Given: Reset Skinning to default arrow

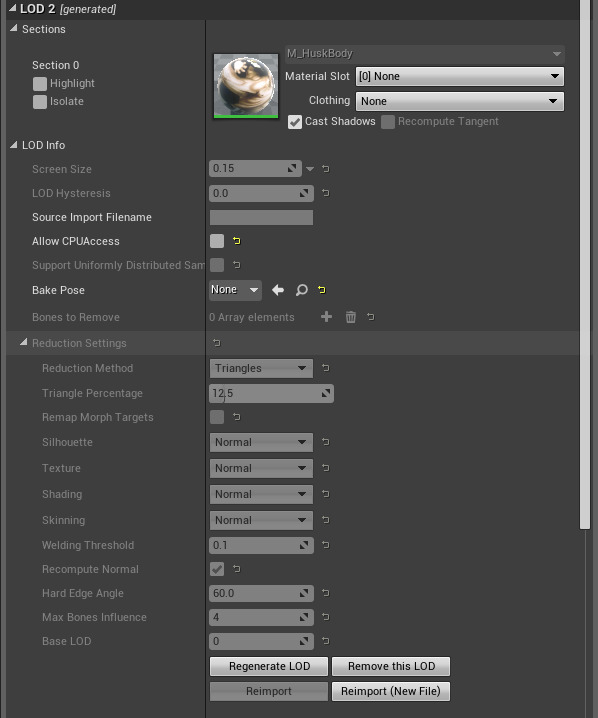Looking at the screenshot, I should (326, 520).
